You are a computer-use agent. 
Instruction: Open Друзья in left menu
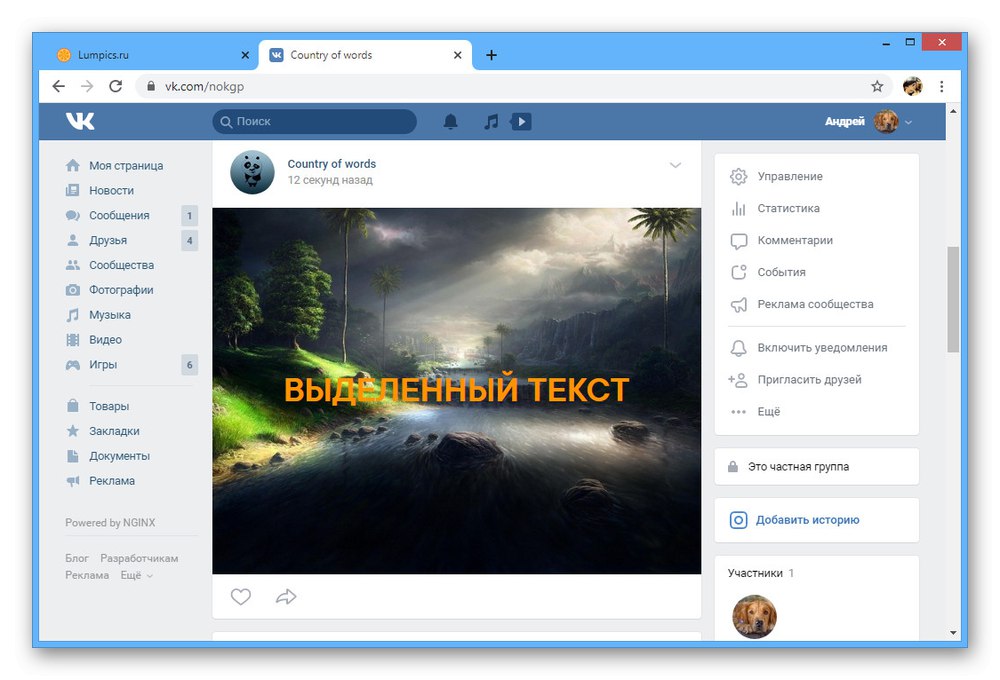[108, 240]
